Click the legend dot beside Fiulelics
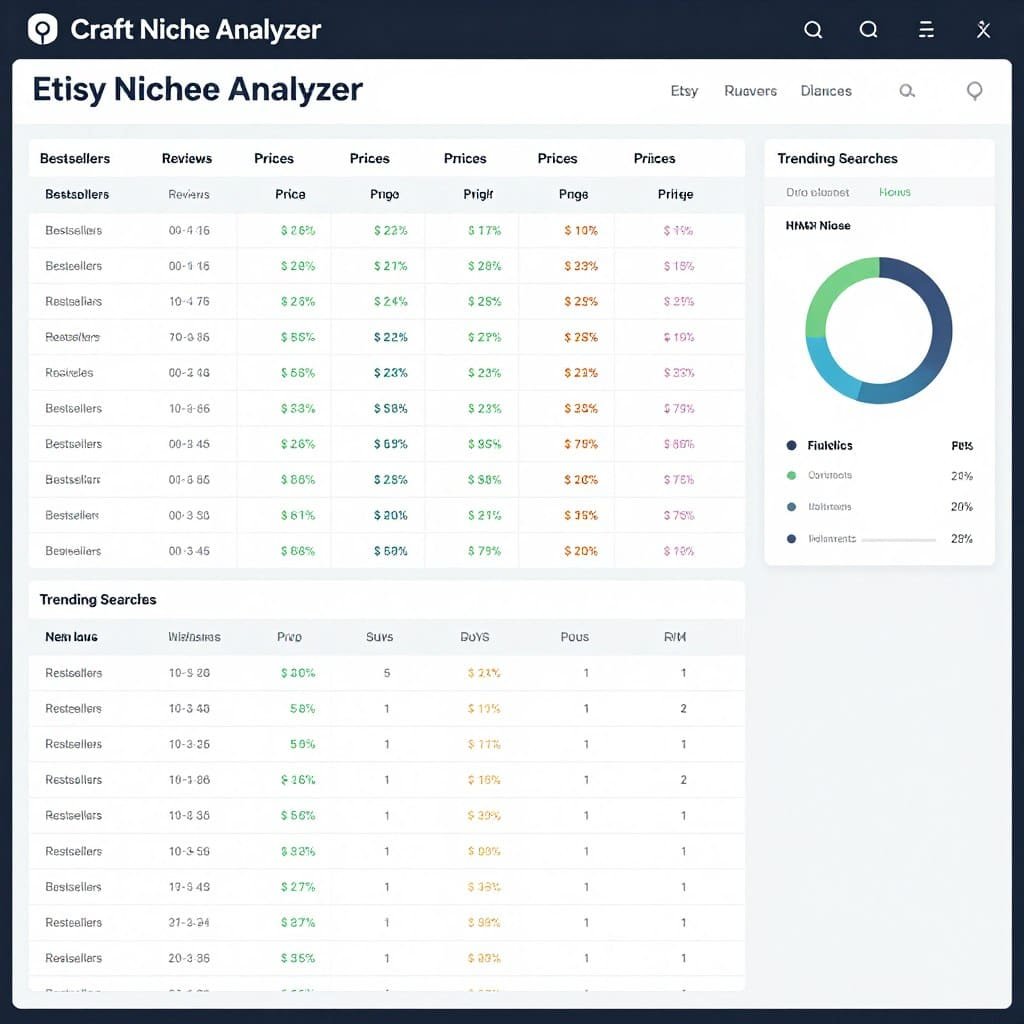1024x1024 pixels. pos(792,445)
